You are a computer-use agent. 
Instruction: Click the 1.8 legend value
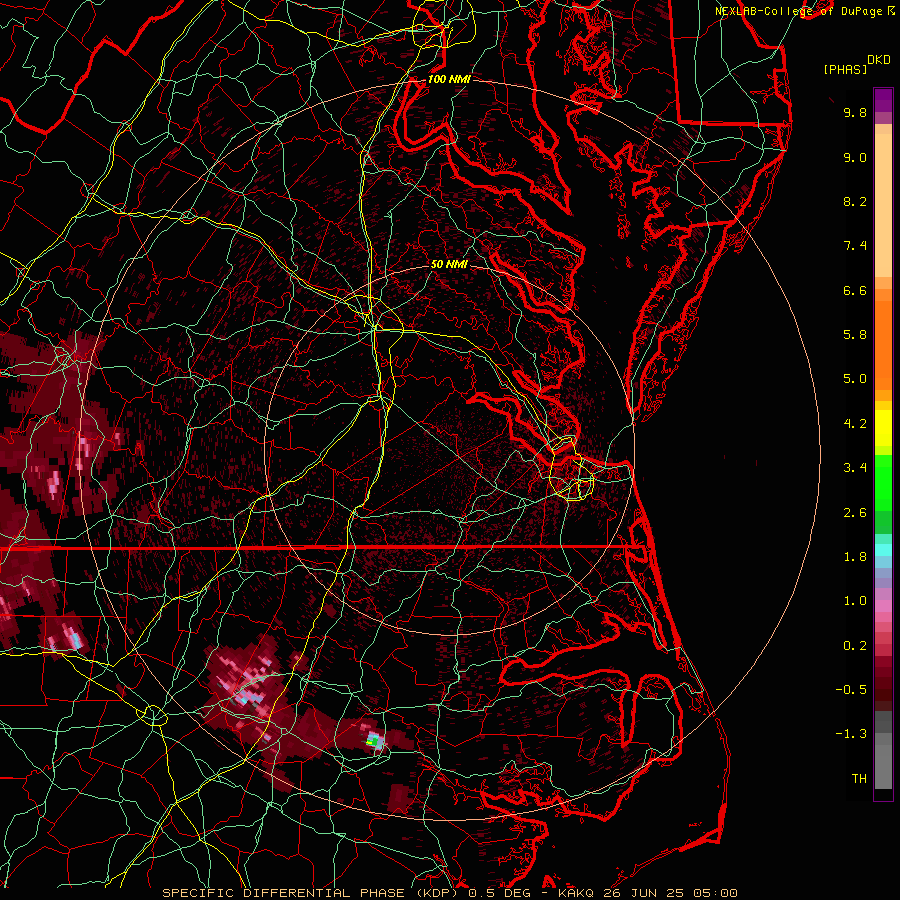point(855,557)
